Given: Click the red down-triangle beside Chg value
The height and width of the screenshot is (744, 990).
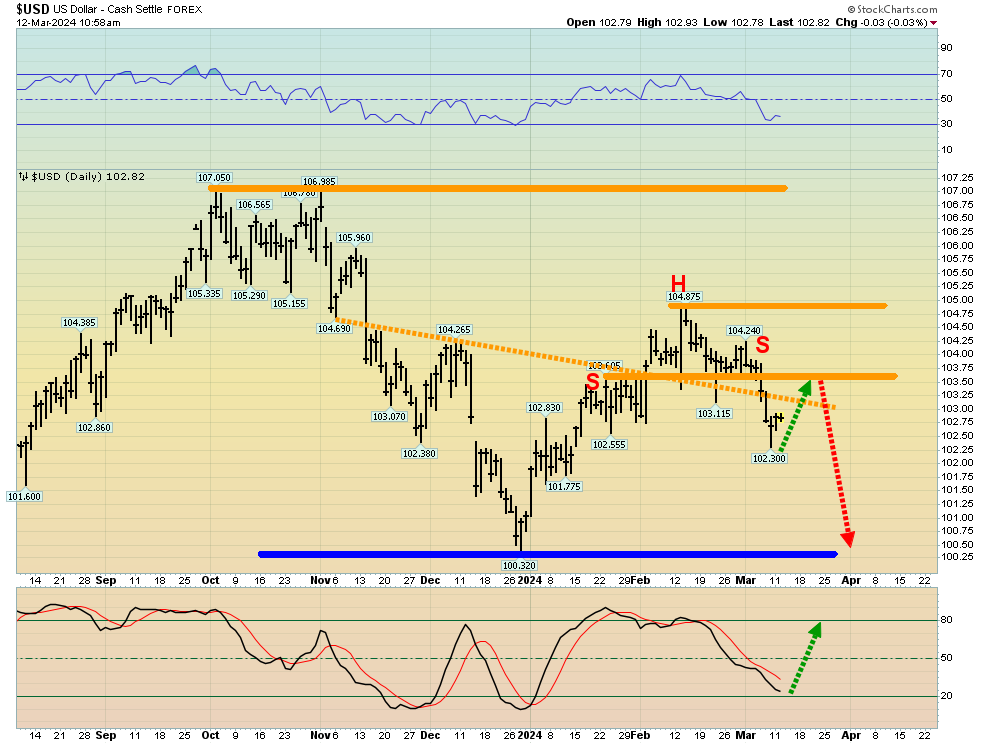Looking at the screenshot, I should pos(934,23).
